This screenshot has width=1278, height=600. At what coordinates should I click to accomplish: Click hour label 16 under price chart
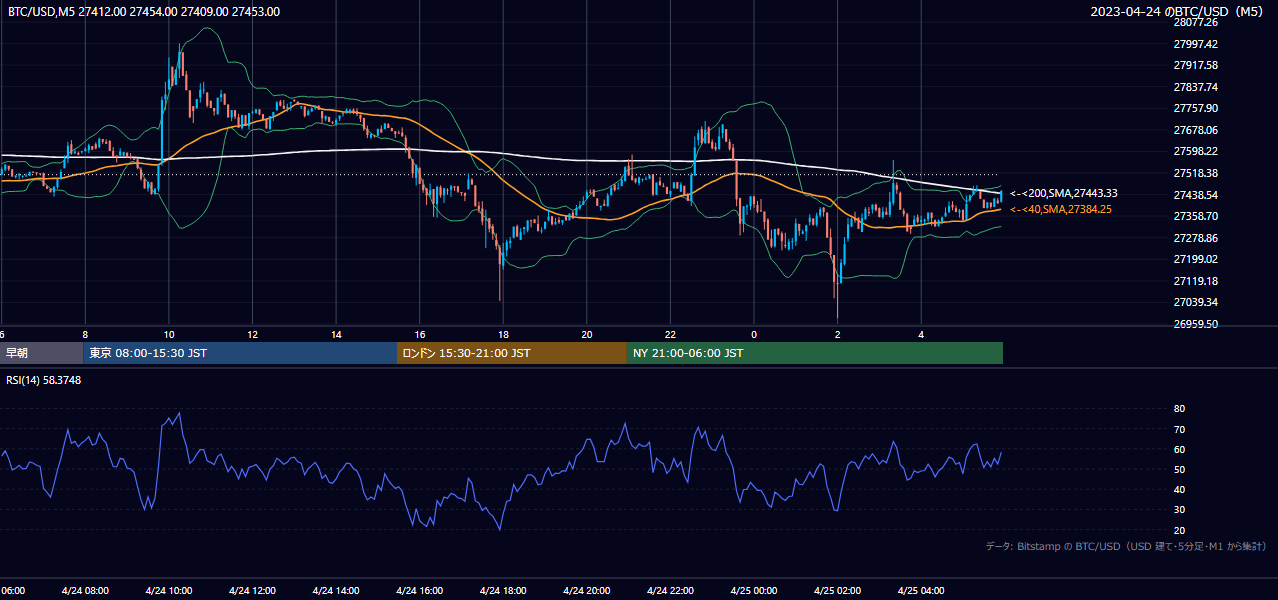[420, 334]
